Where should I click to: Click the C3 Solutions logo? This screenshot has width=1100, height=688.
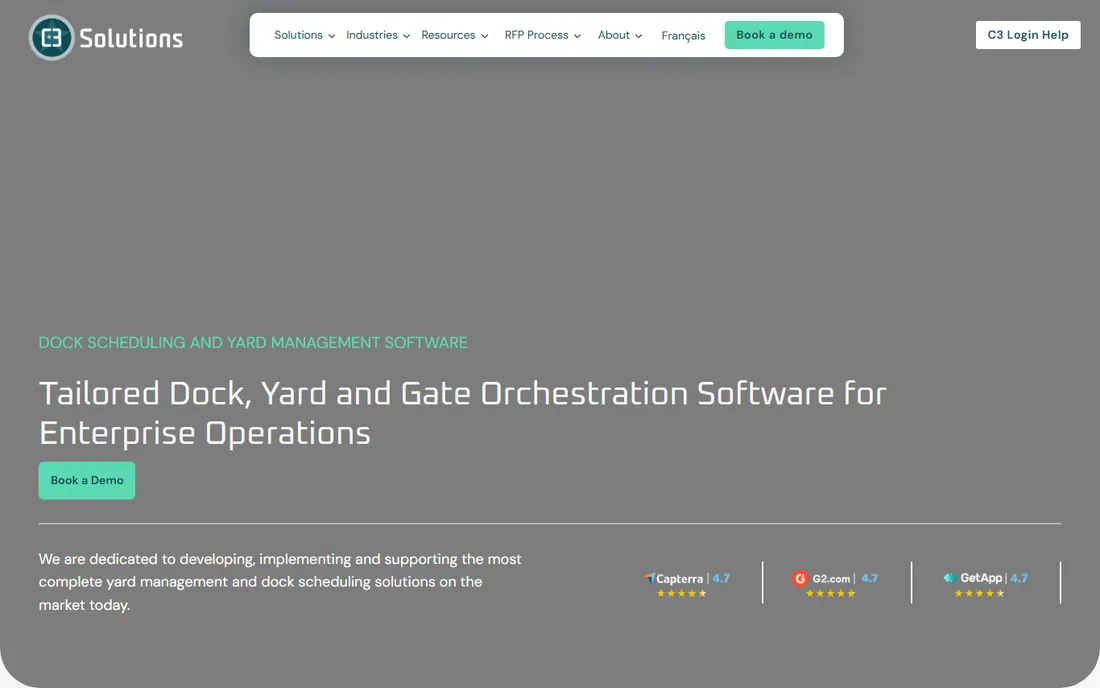(x=106, y=38)
